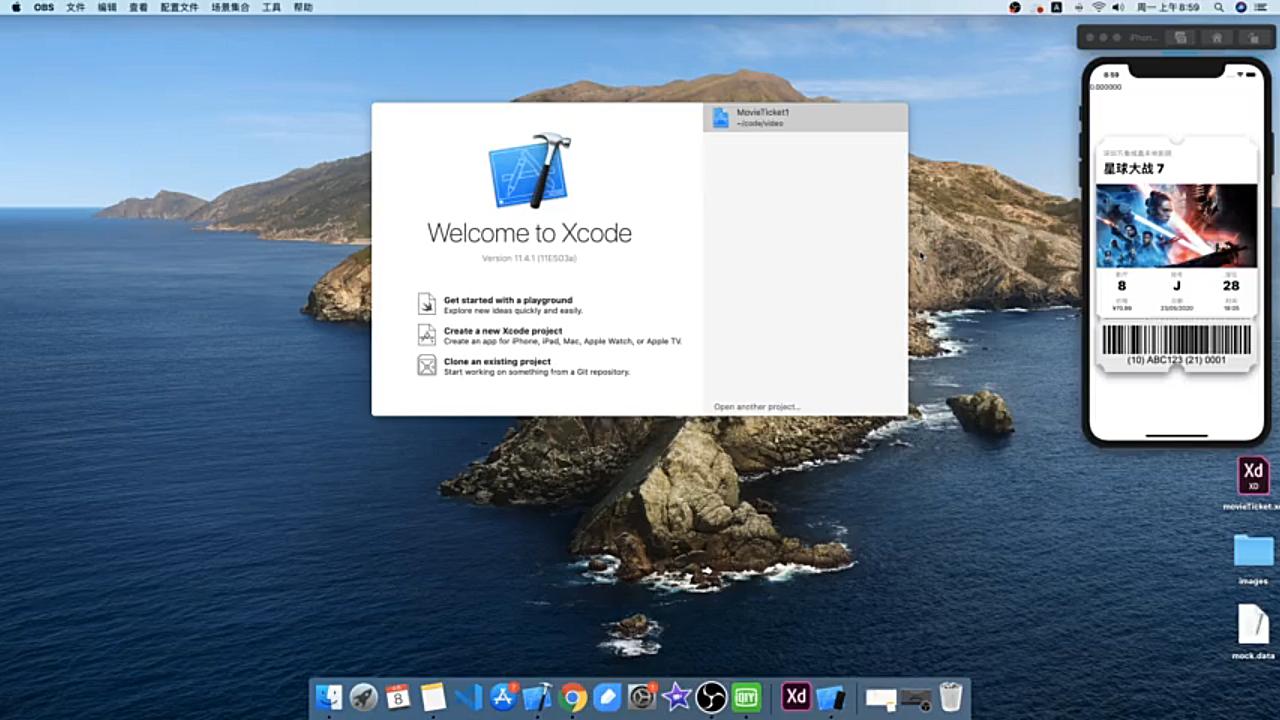The width and height of the screenshot is (1280, 720).
Task: Click the playground icon in Welcome window
Action: point(427,304)
